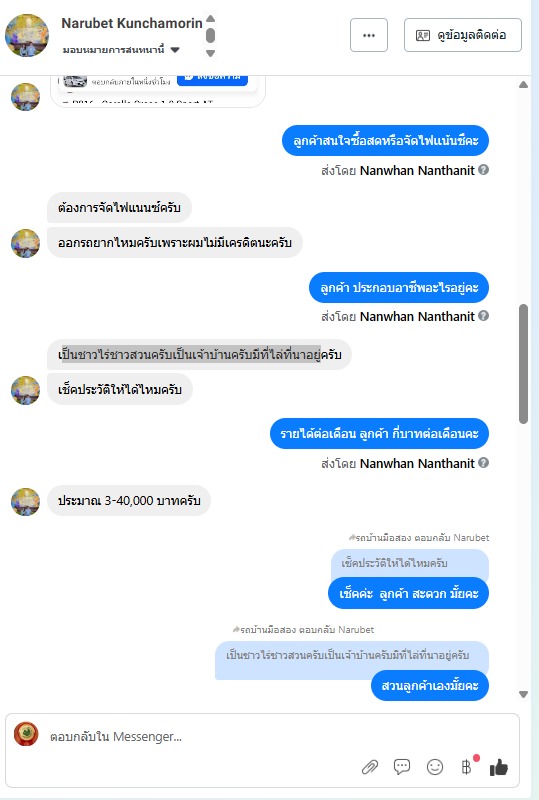Click the scroll-up arrow beside Narubet's name
This screenshot has width=539, height=800.
coord(210,19)
